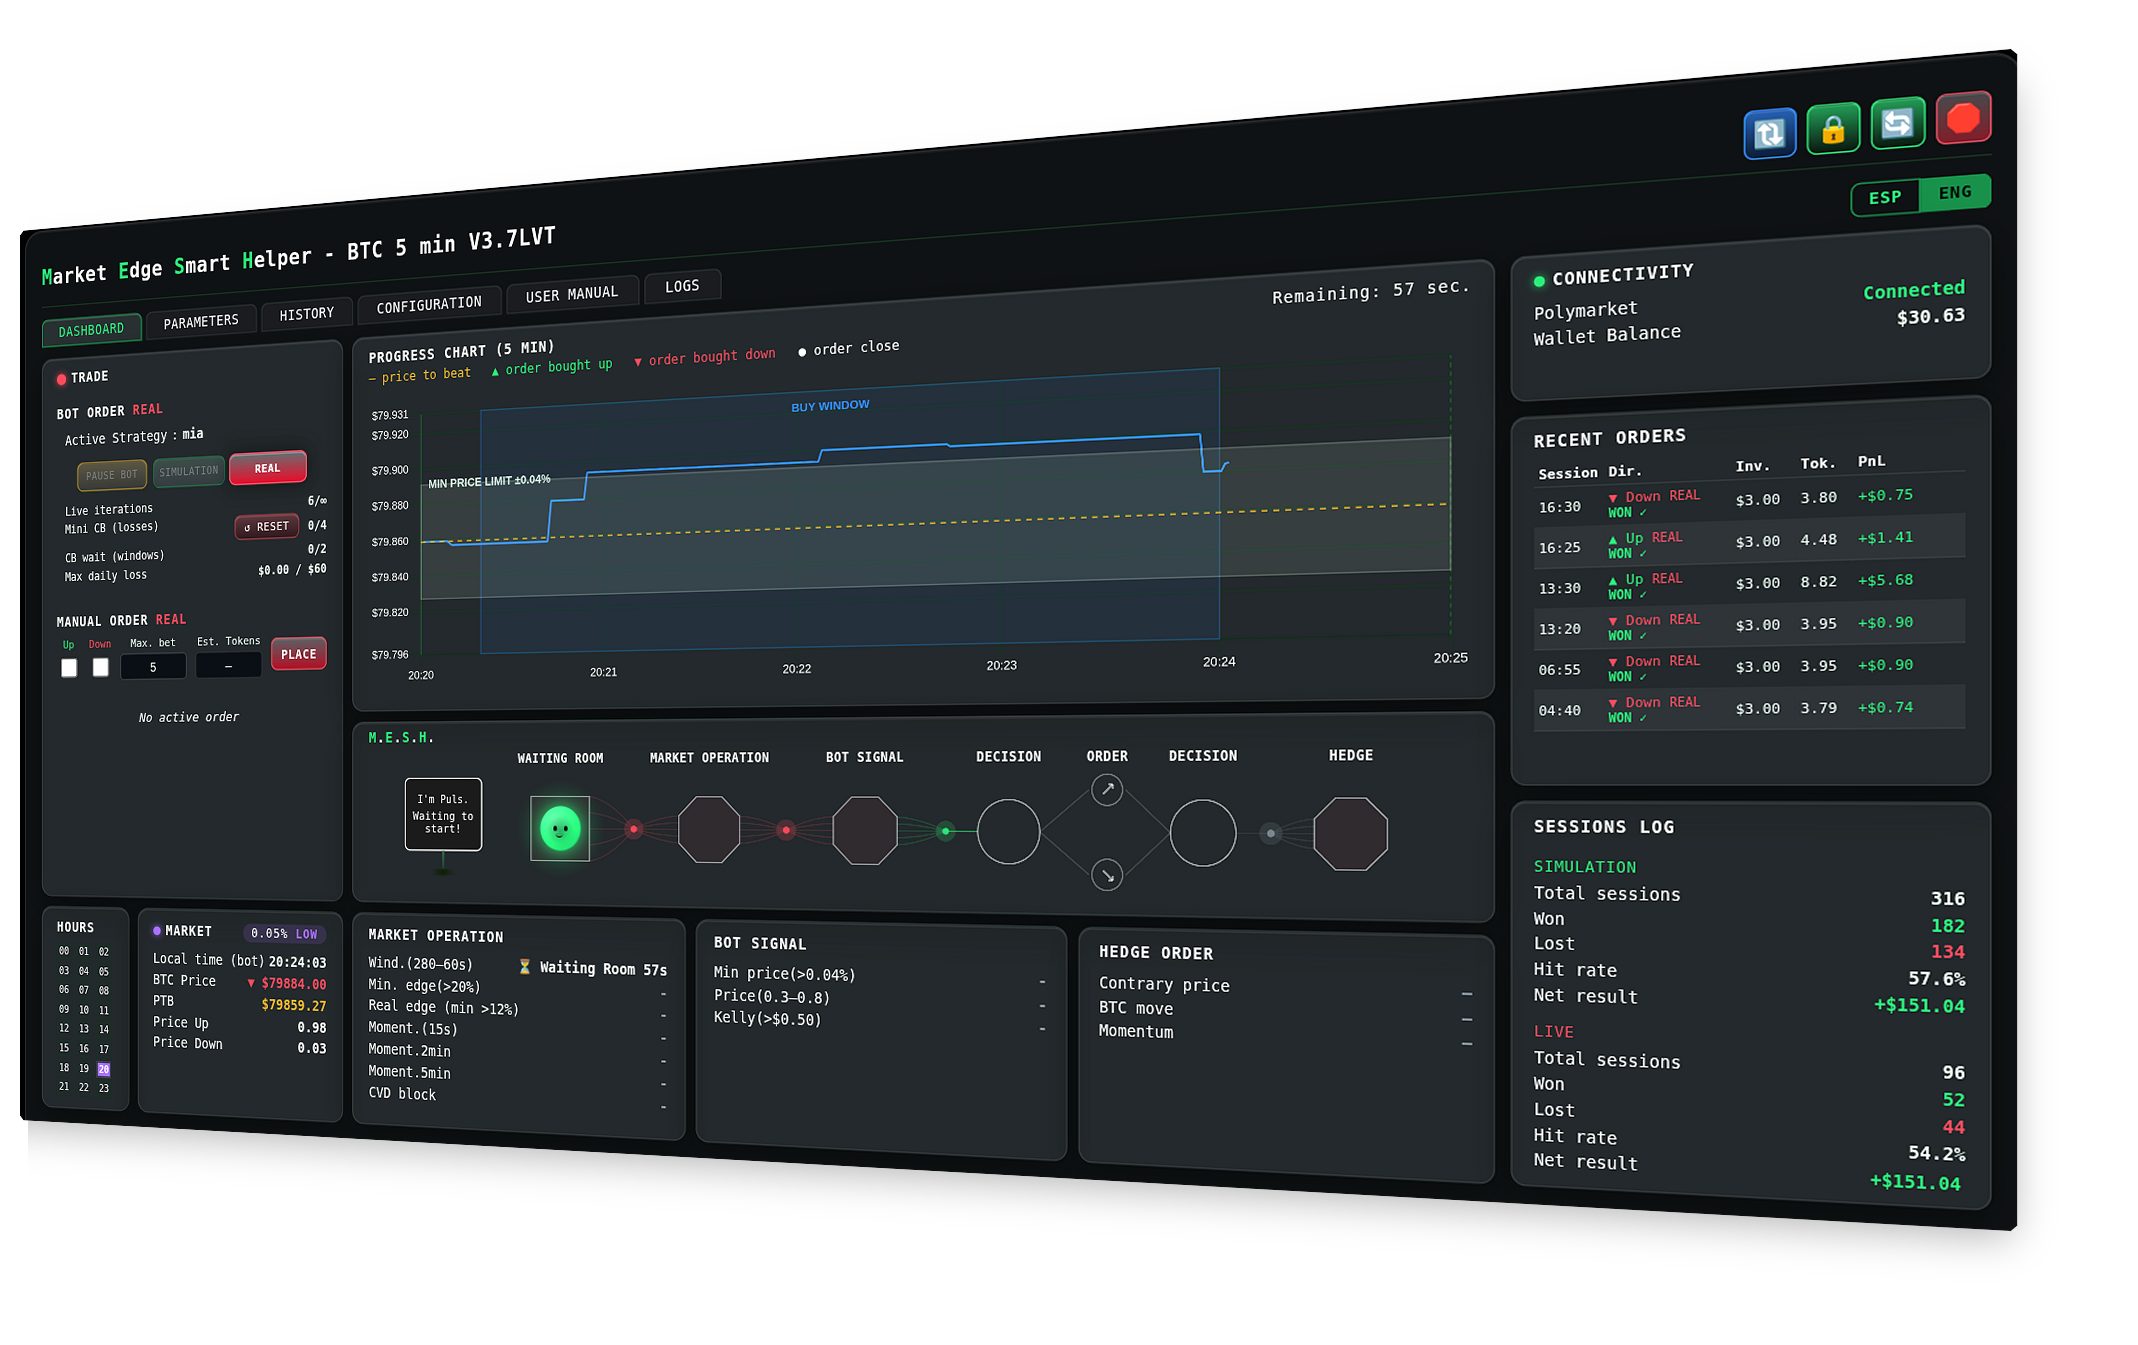Click the red stop octagon button
Image resolution: width=2138 pixels, height=1345 pixels.
1963,118
